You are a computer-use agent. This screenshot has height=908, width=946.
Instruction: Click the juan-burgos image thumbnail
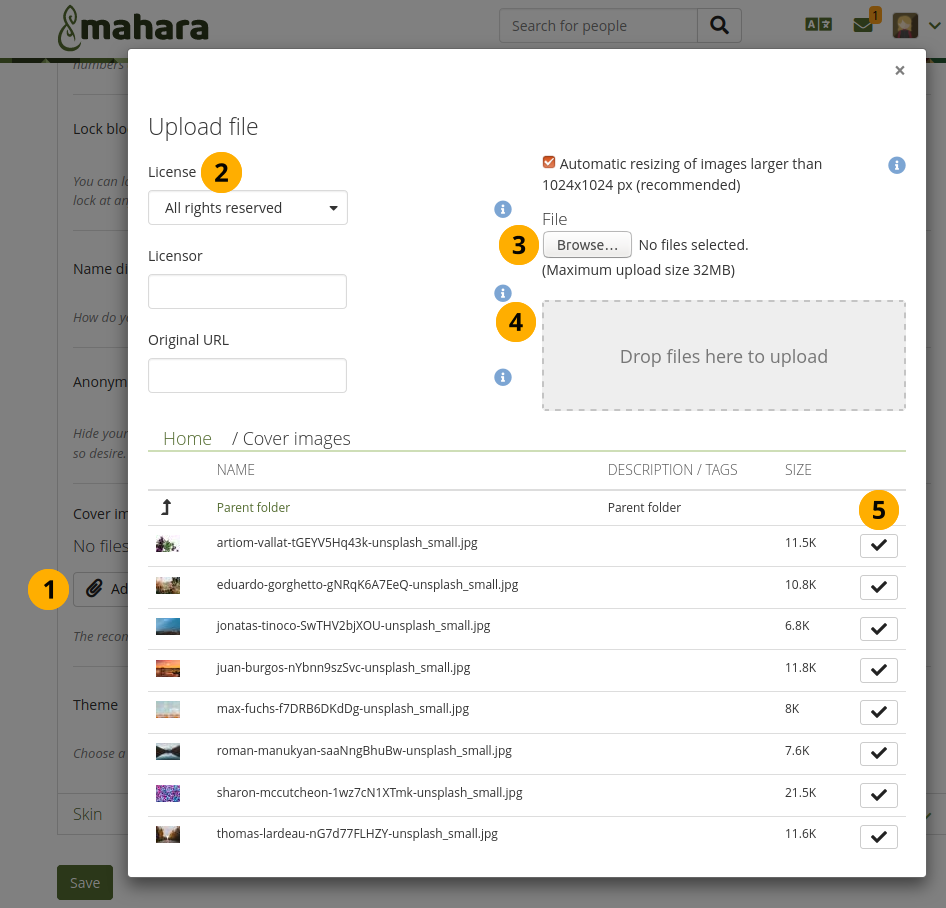167,668
